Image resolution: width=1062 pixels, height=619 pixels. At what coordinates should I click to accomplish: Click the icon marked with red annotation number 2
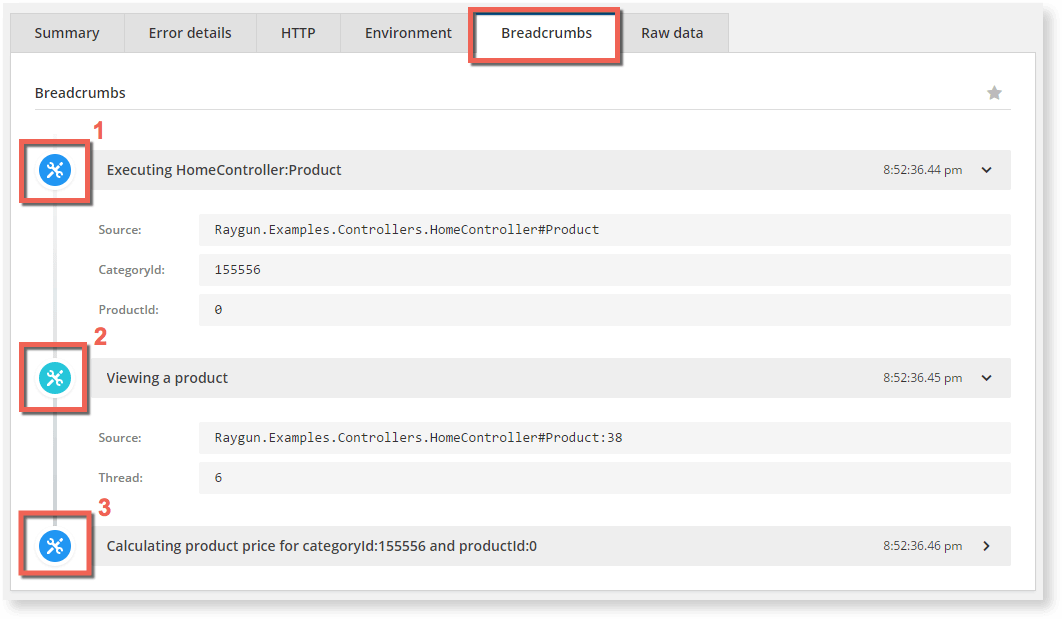(x=55, y=379)
